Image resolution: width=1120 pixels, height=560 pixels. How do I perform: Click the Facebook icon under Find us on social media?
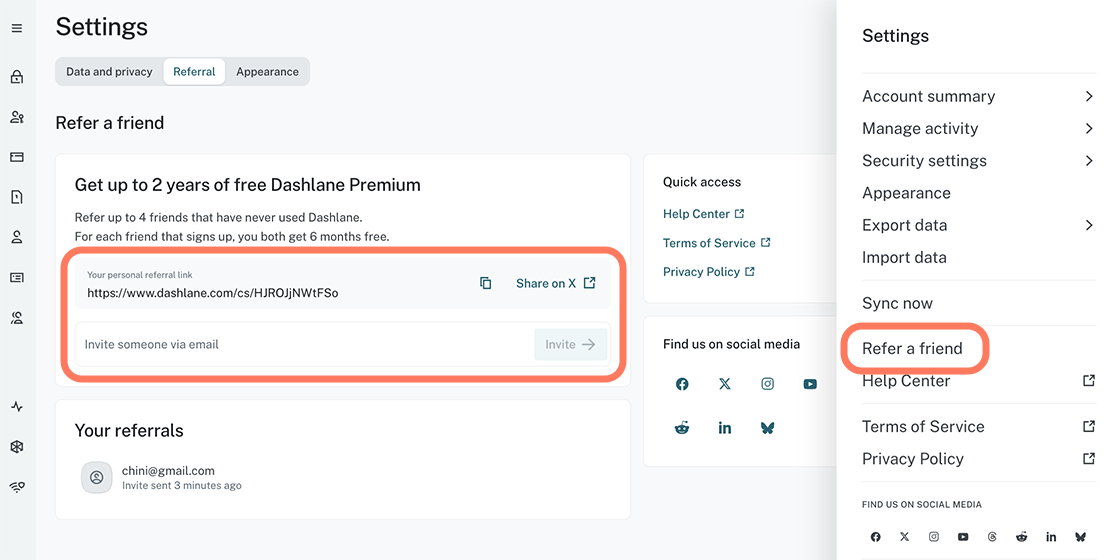682,384
